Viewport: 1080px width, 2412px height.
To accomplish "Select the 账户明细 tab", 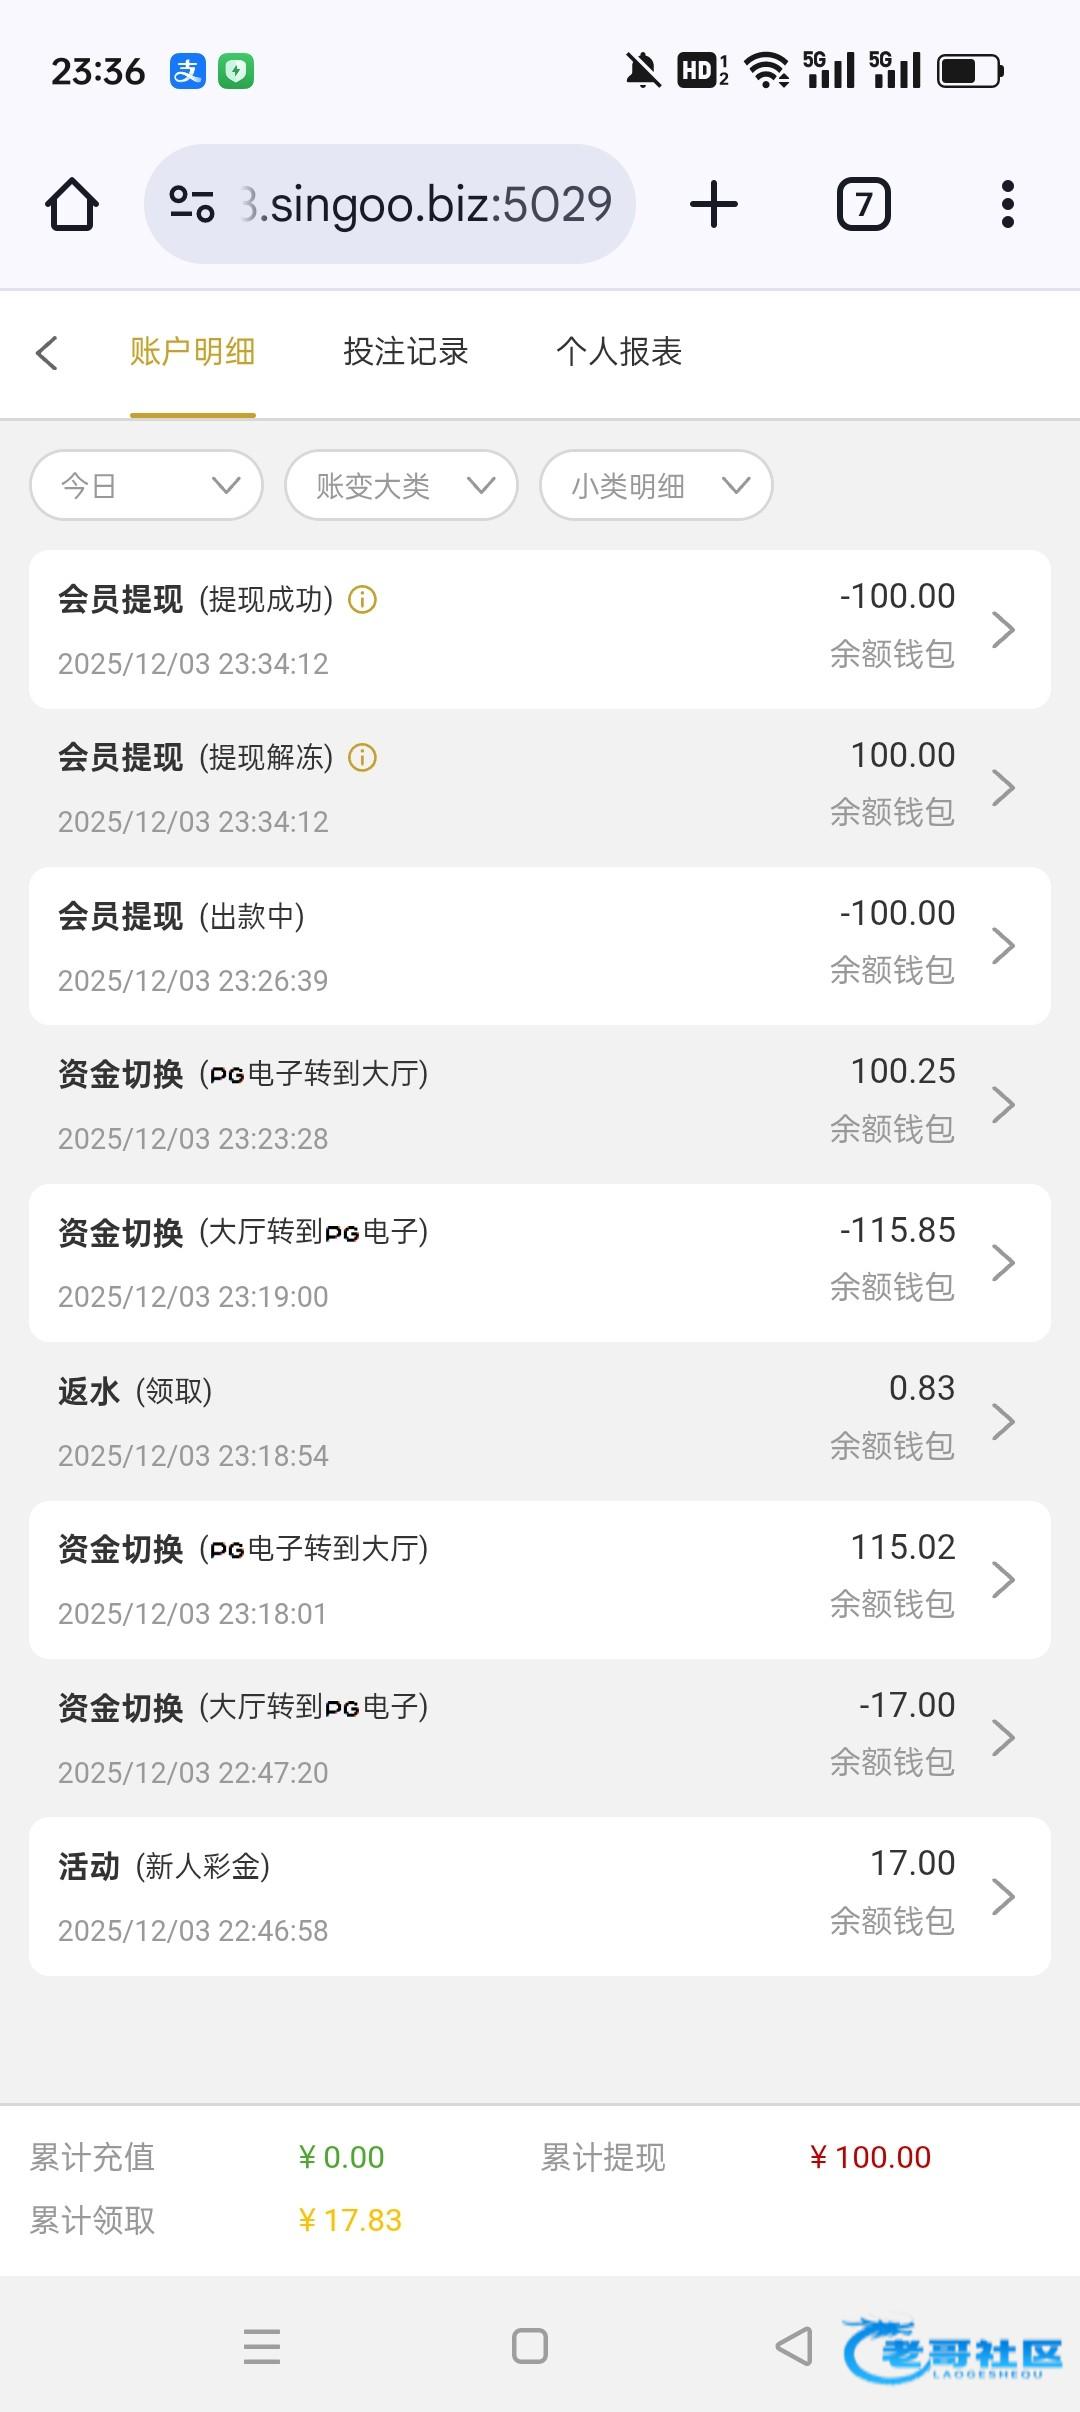I will 192,352.
